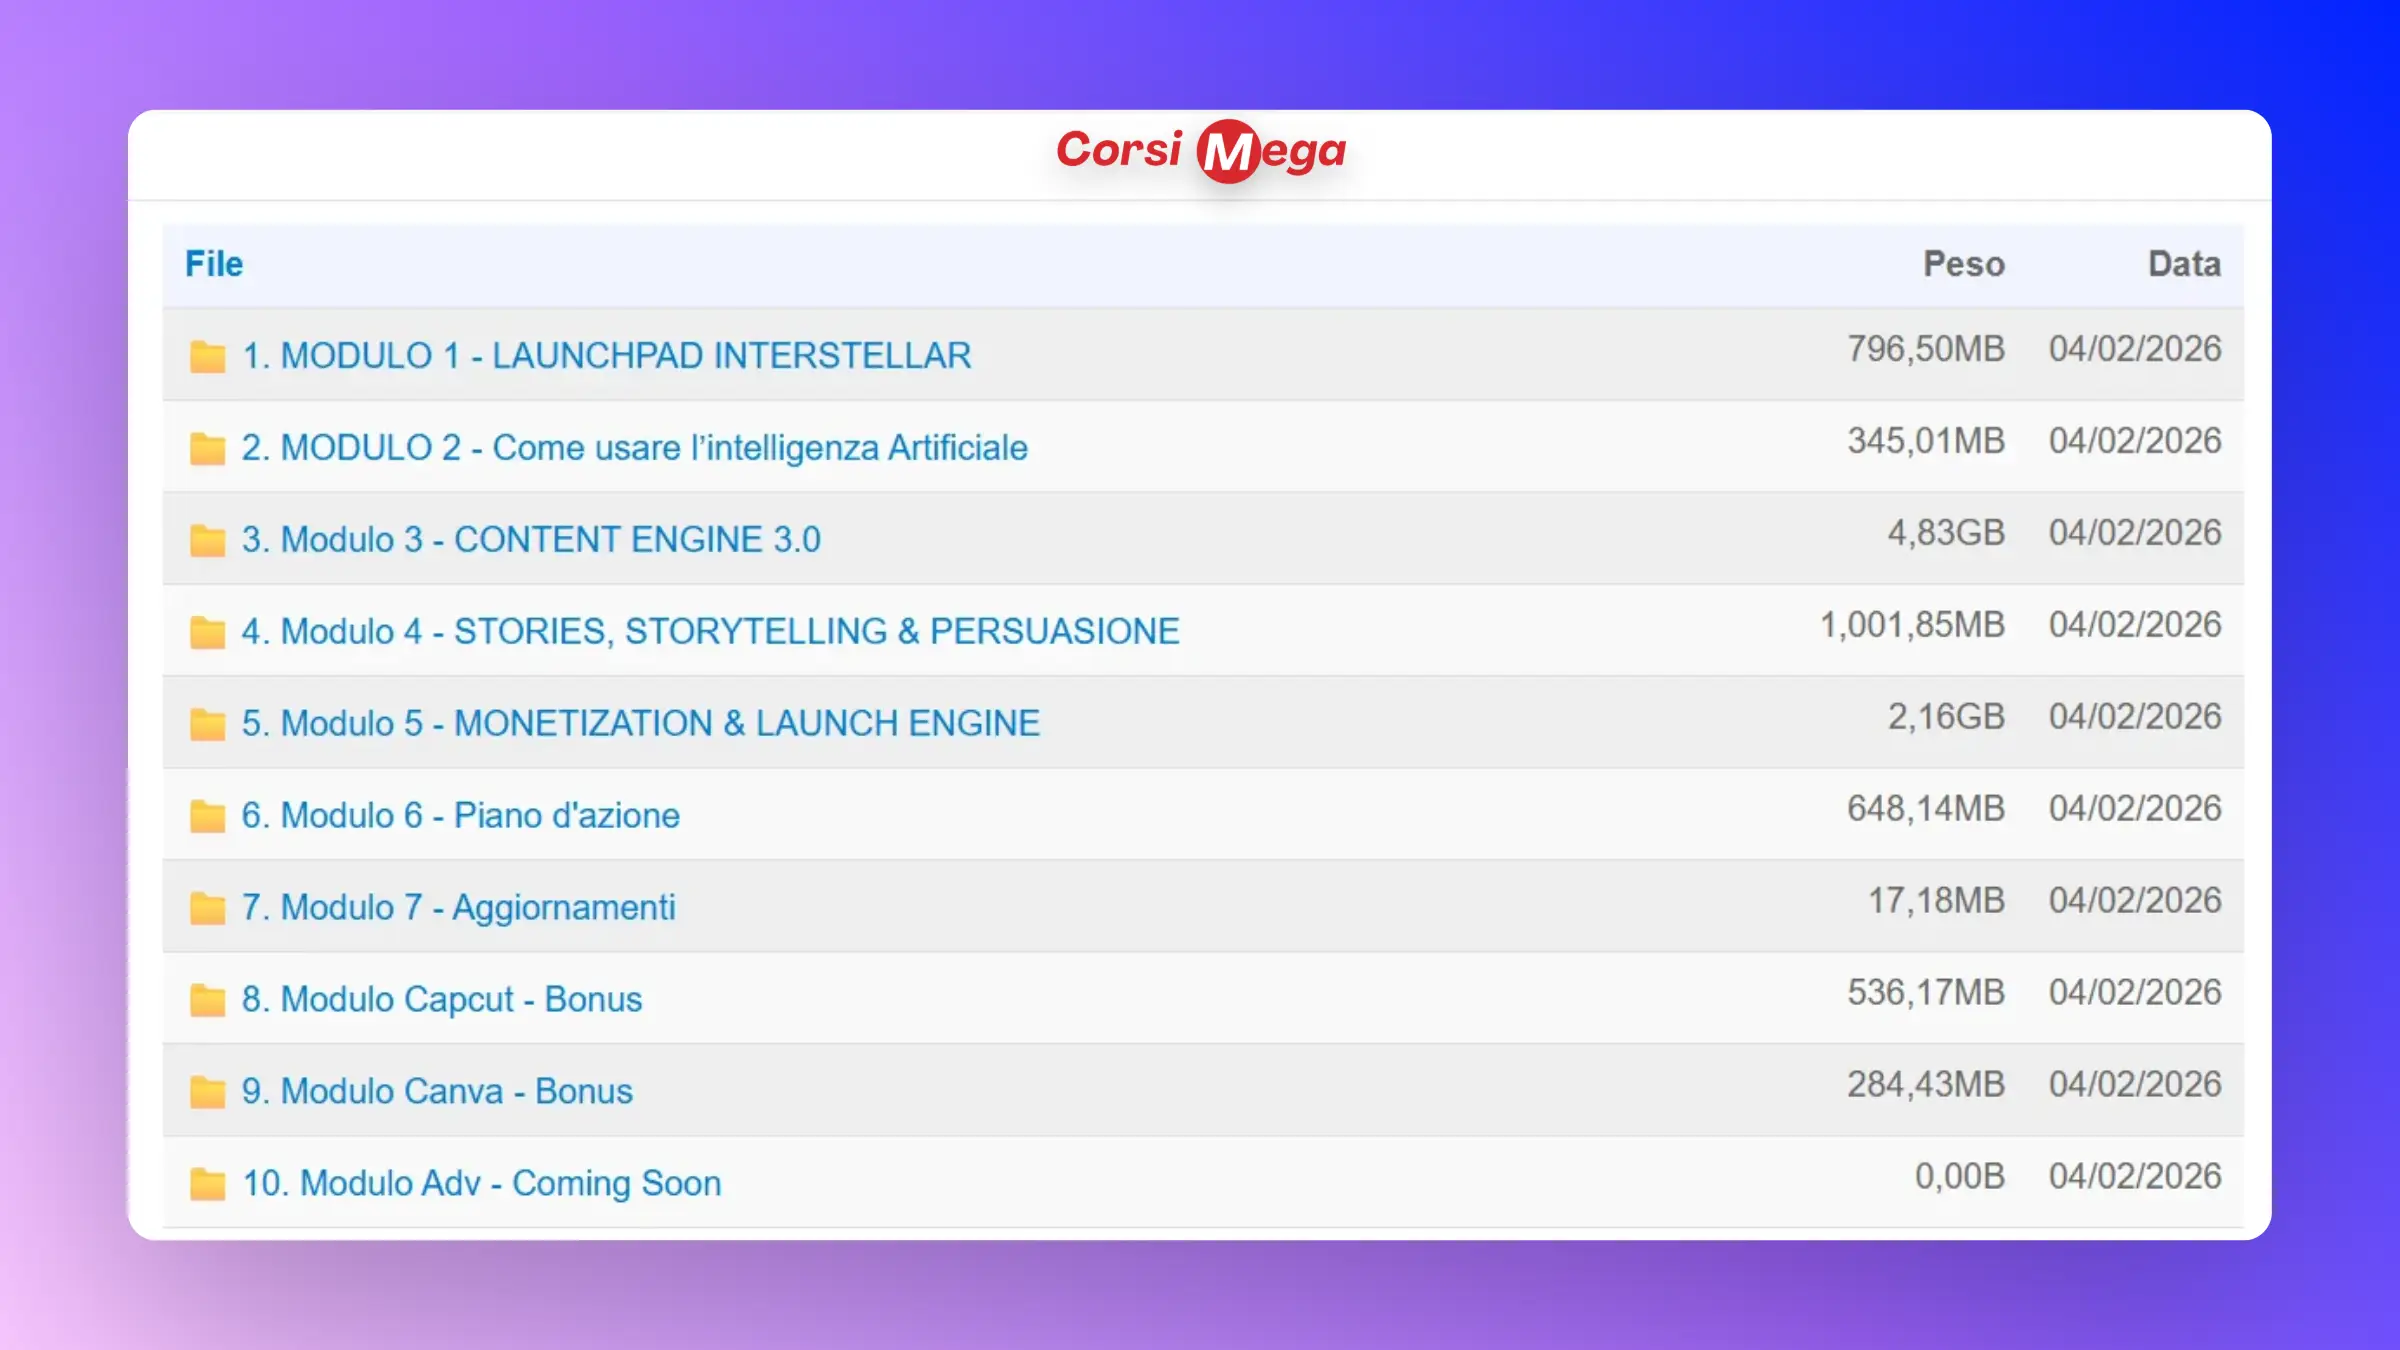This screenshot has height=1350, width=2400.
Task: Click the Corsi Mega logo
Action: [1201, 151]
